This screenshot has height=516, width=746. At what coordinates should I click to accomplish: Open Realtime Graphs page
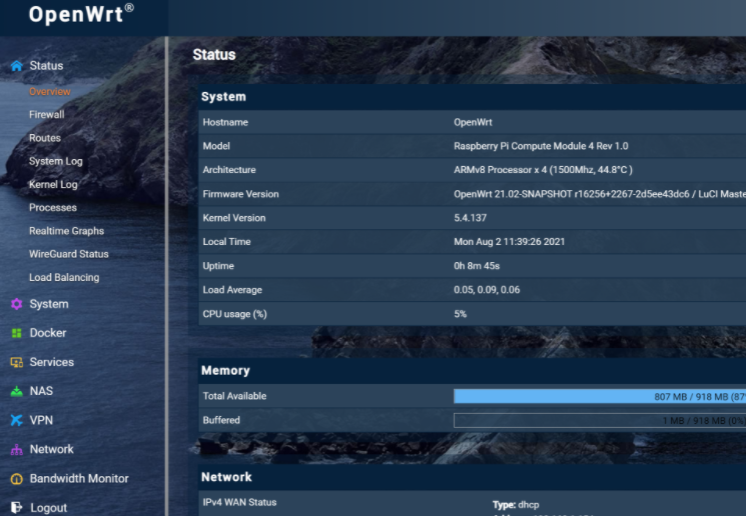point(66,231)
